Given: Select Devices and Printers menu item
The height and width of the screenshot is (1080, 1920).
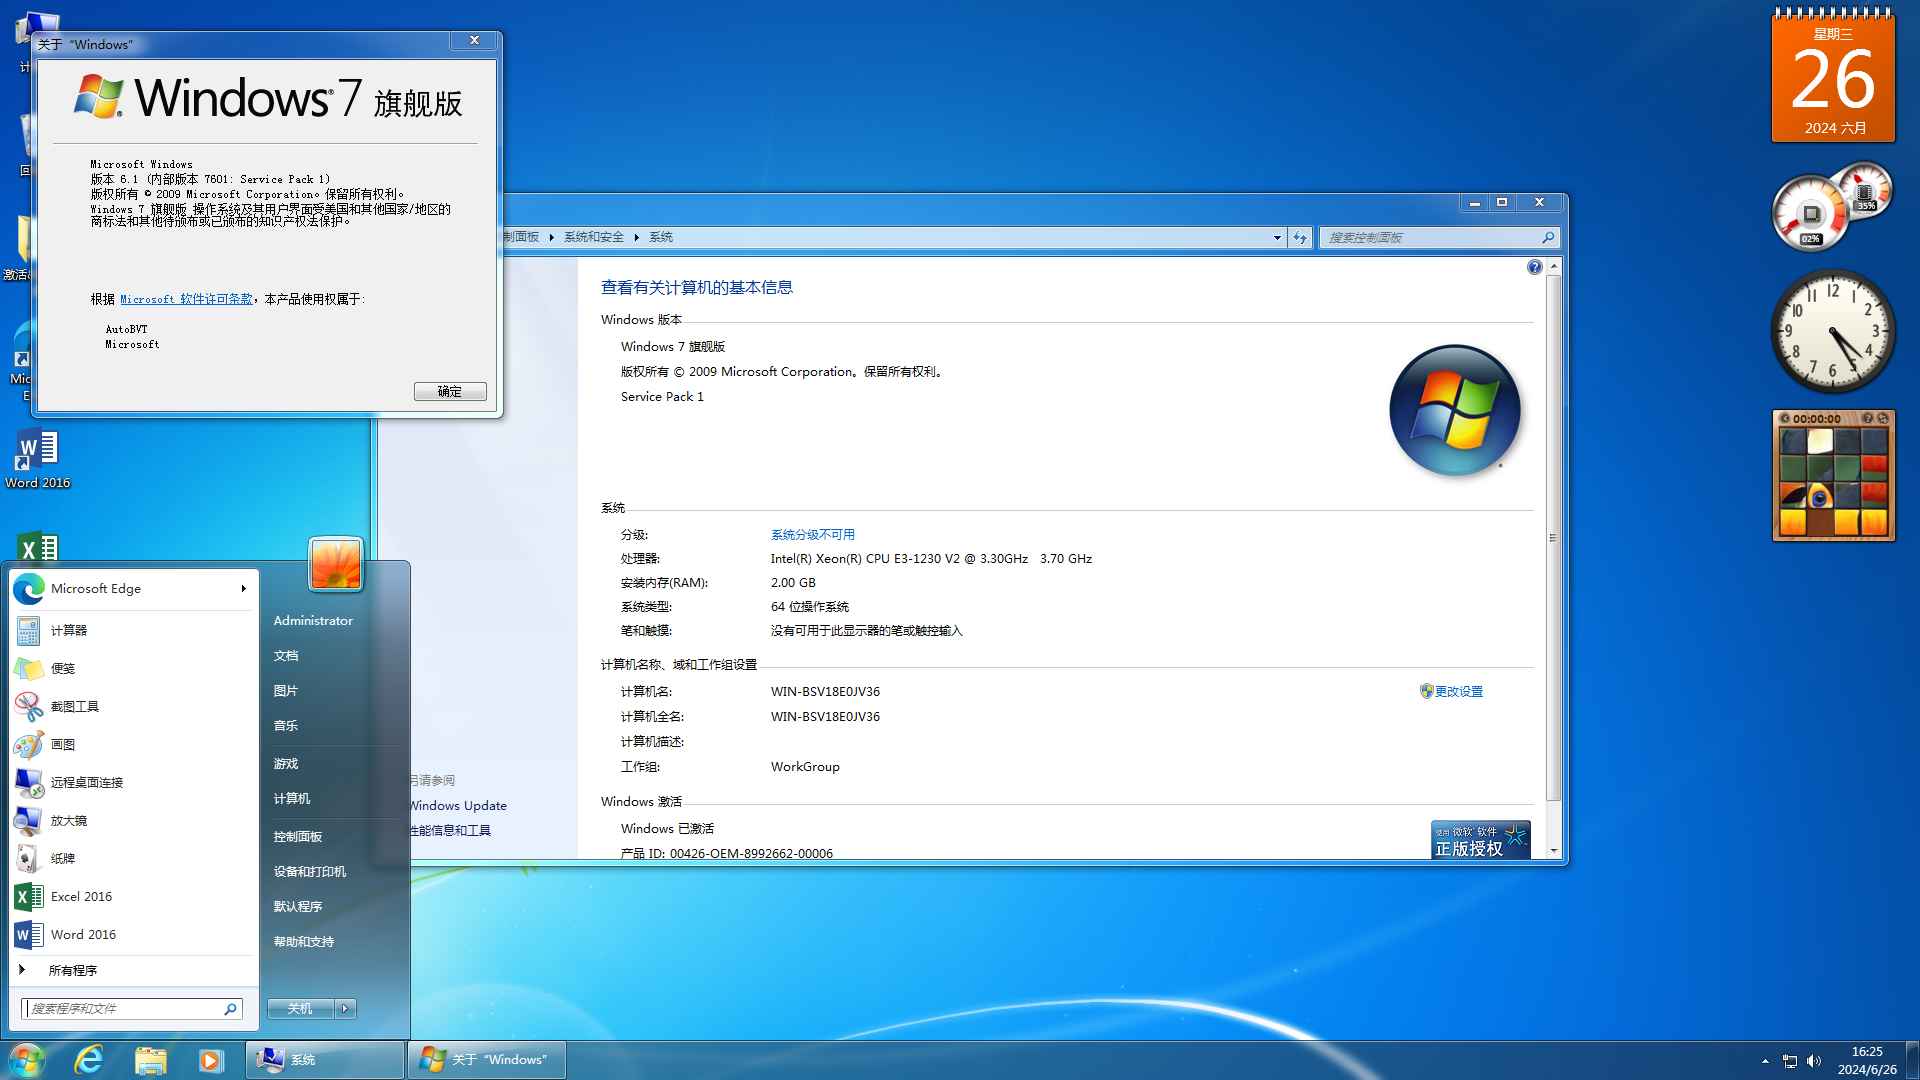Looking at the screenshot, I should tap(310, 871).
